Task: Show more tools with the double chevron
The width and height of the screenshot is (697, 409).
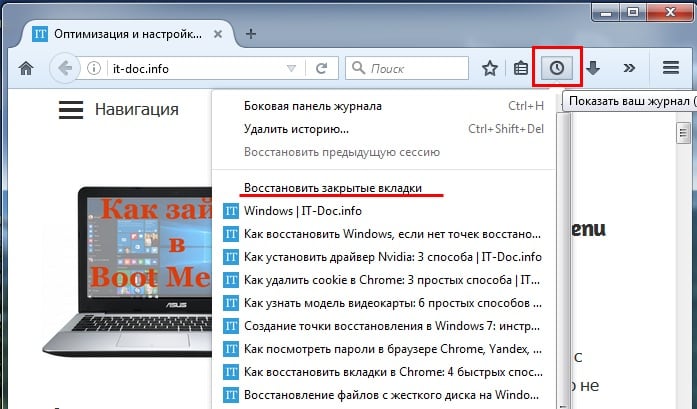Action: pos(628,69)
